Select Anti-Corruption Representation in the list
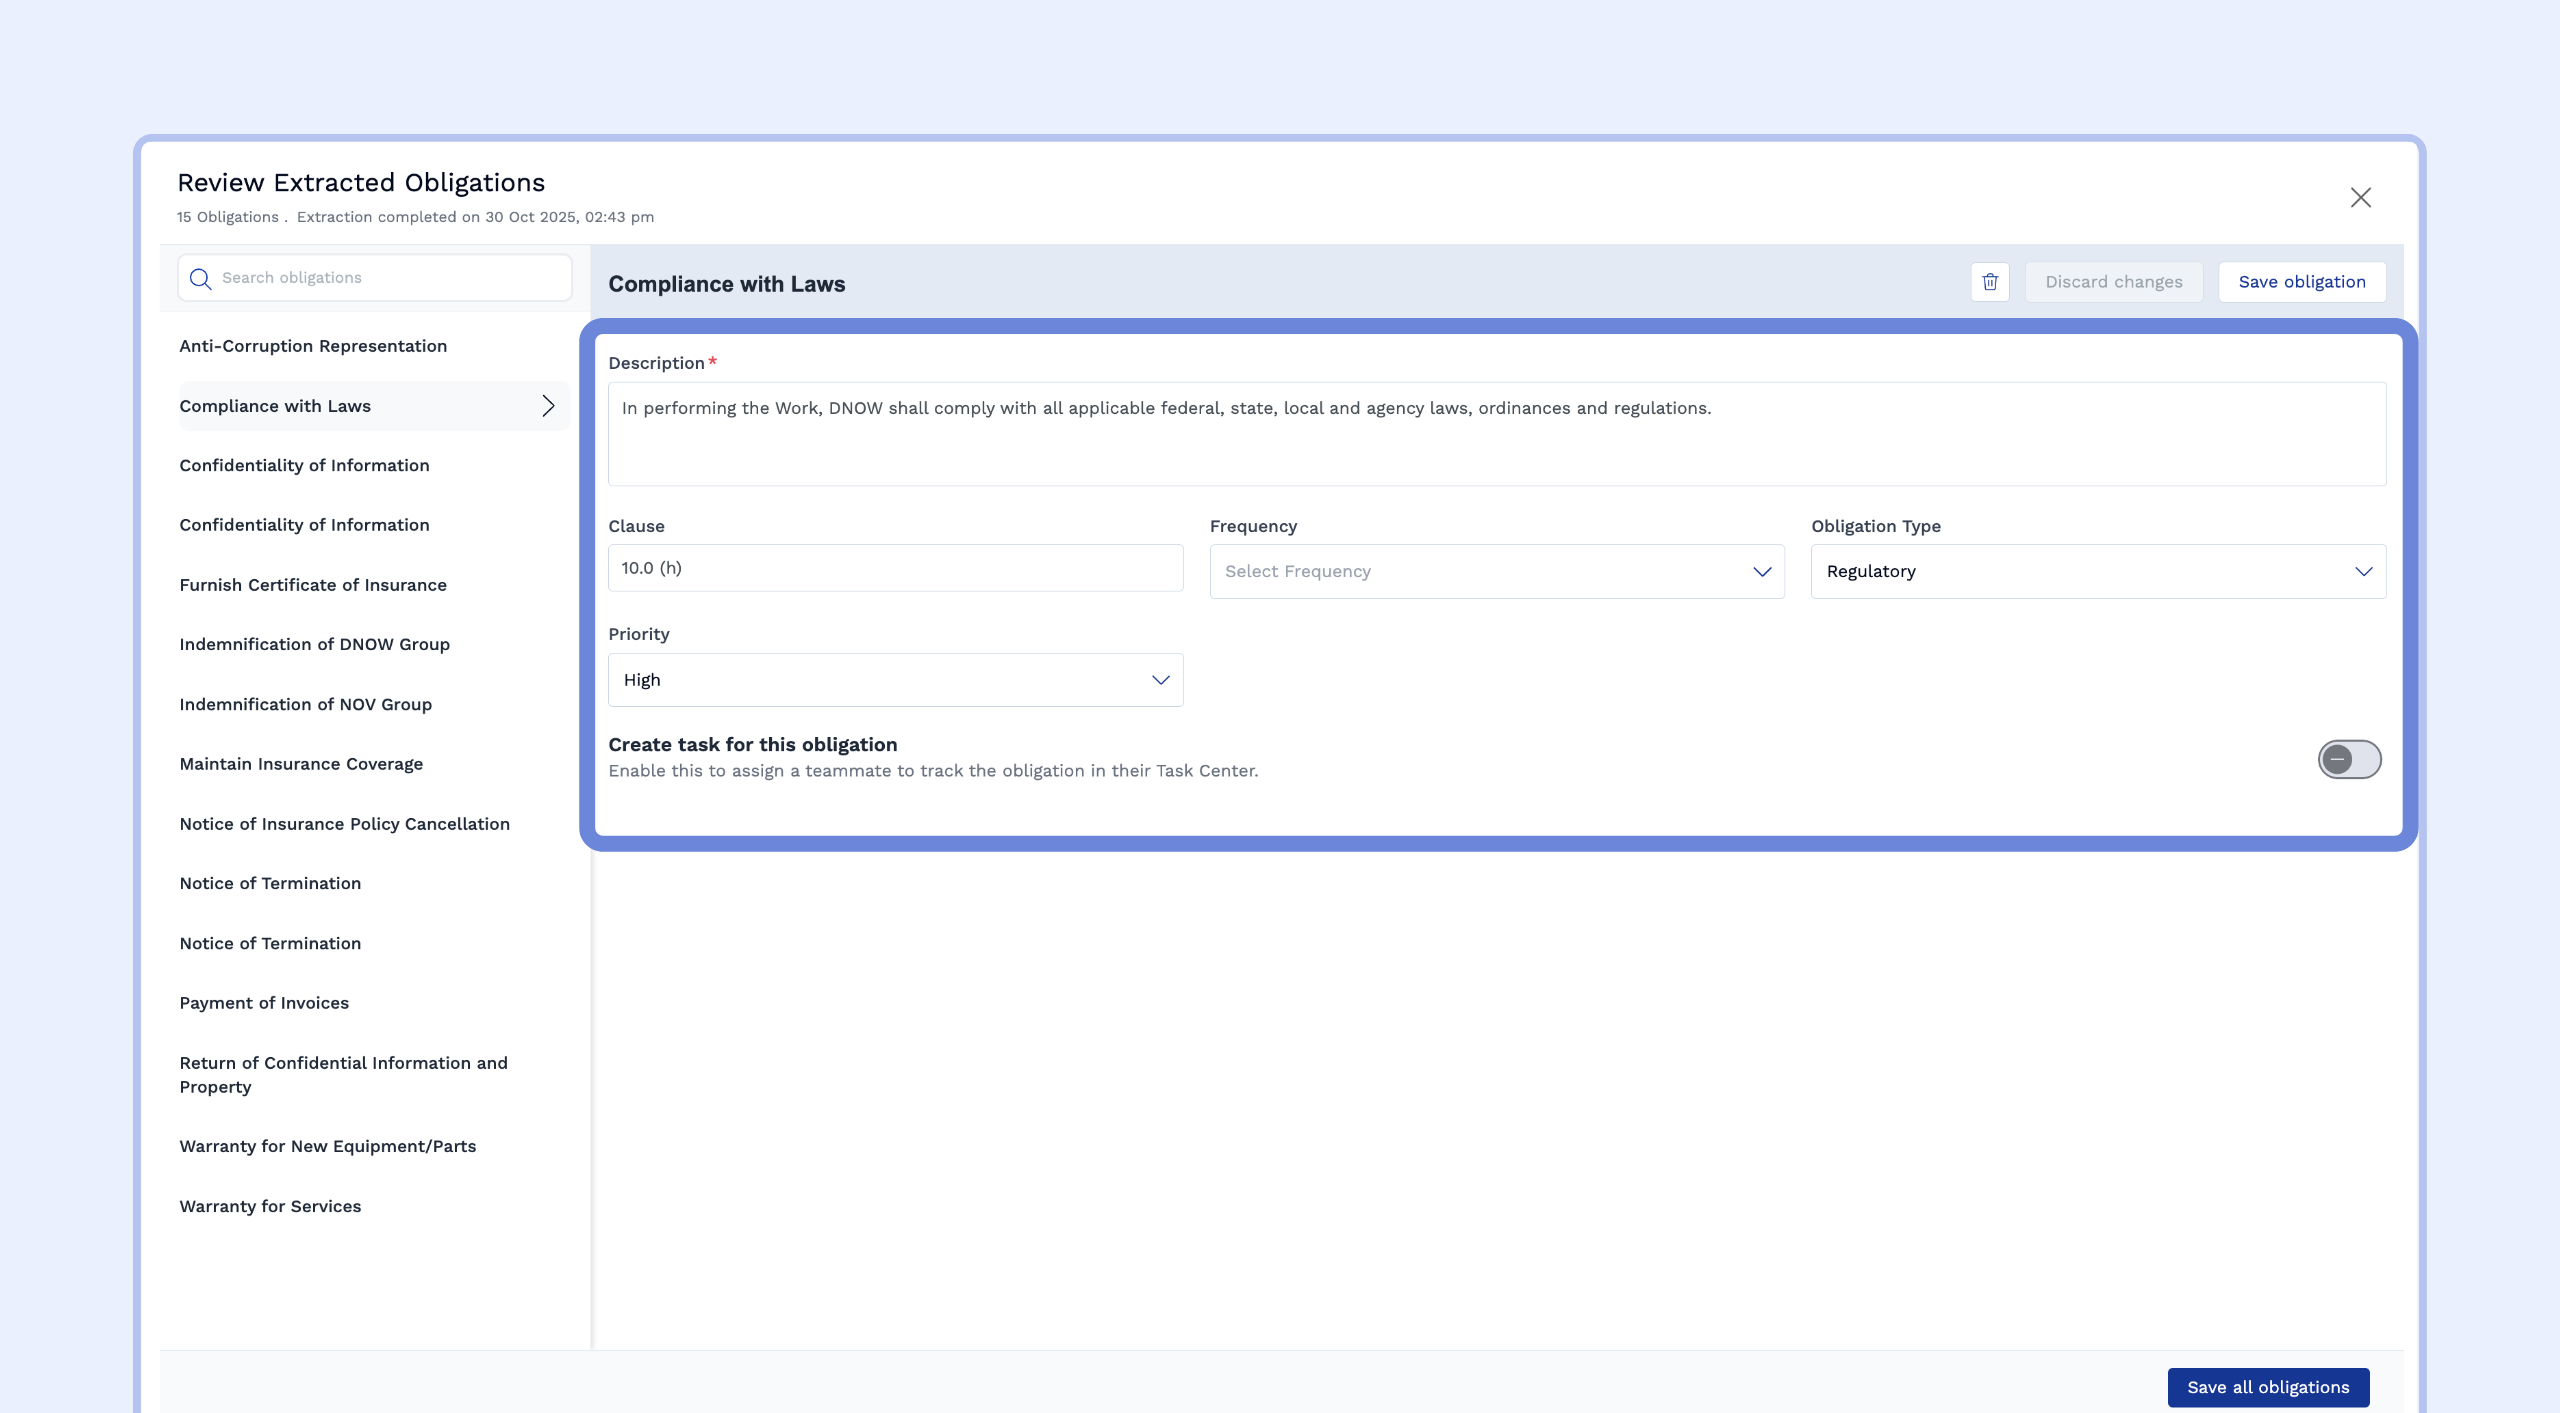The height and width of the screenshot is (1413, 2560). click(313, 346)
